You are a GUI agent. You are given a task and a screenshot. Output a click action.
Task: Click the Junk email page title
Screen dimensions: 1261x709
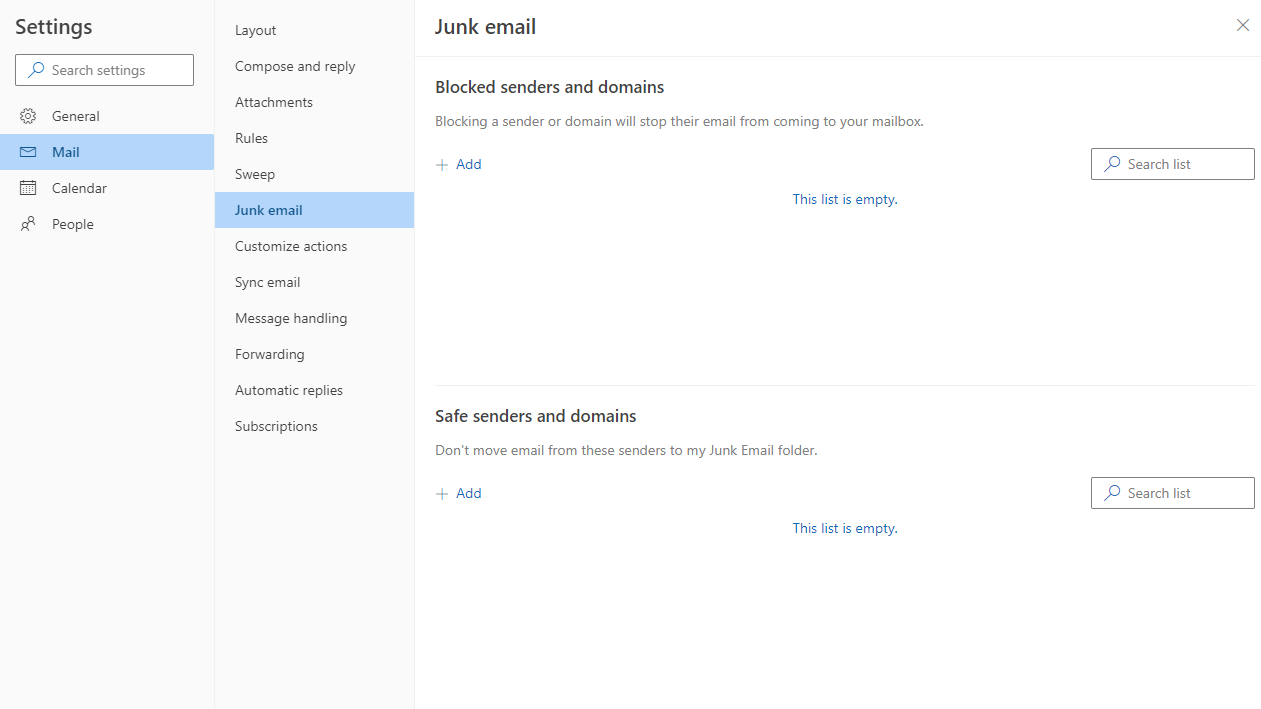click(485, 27)
